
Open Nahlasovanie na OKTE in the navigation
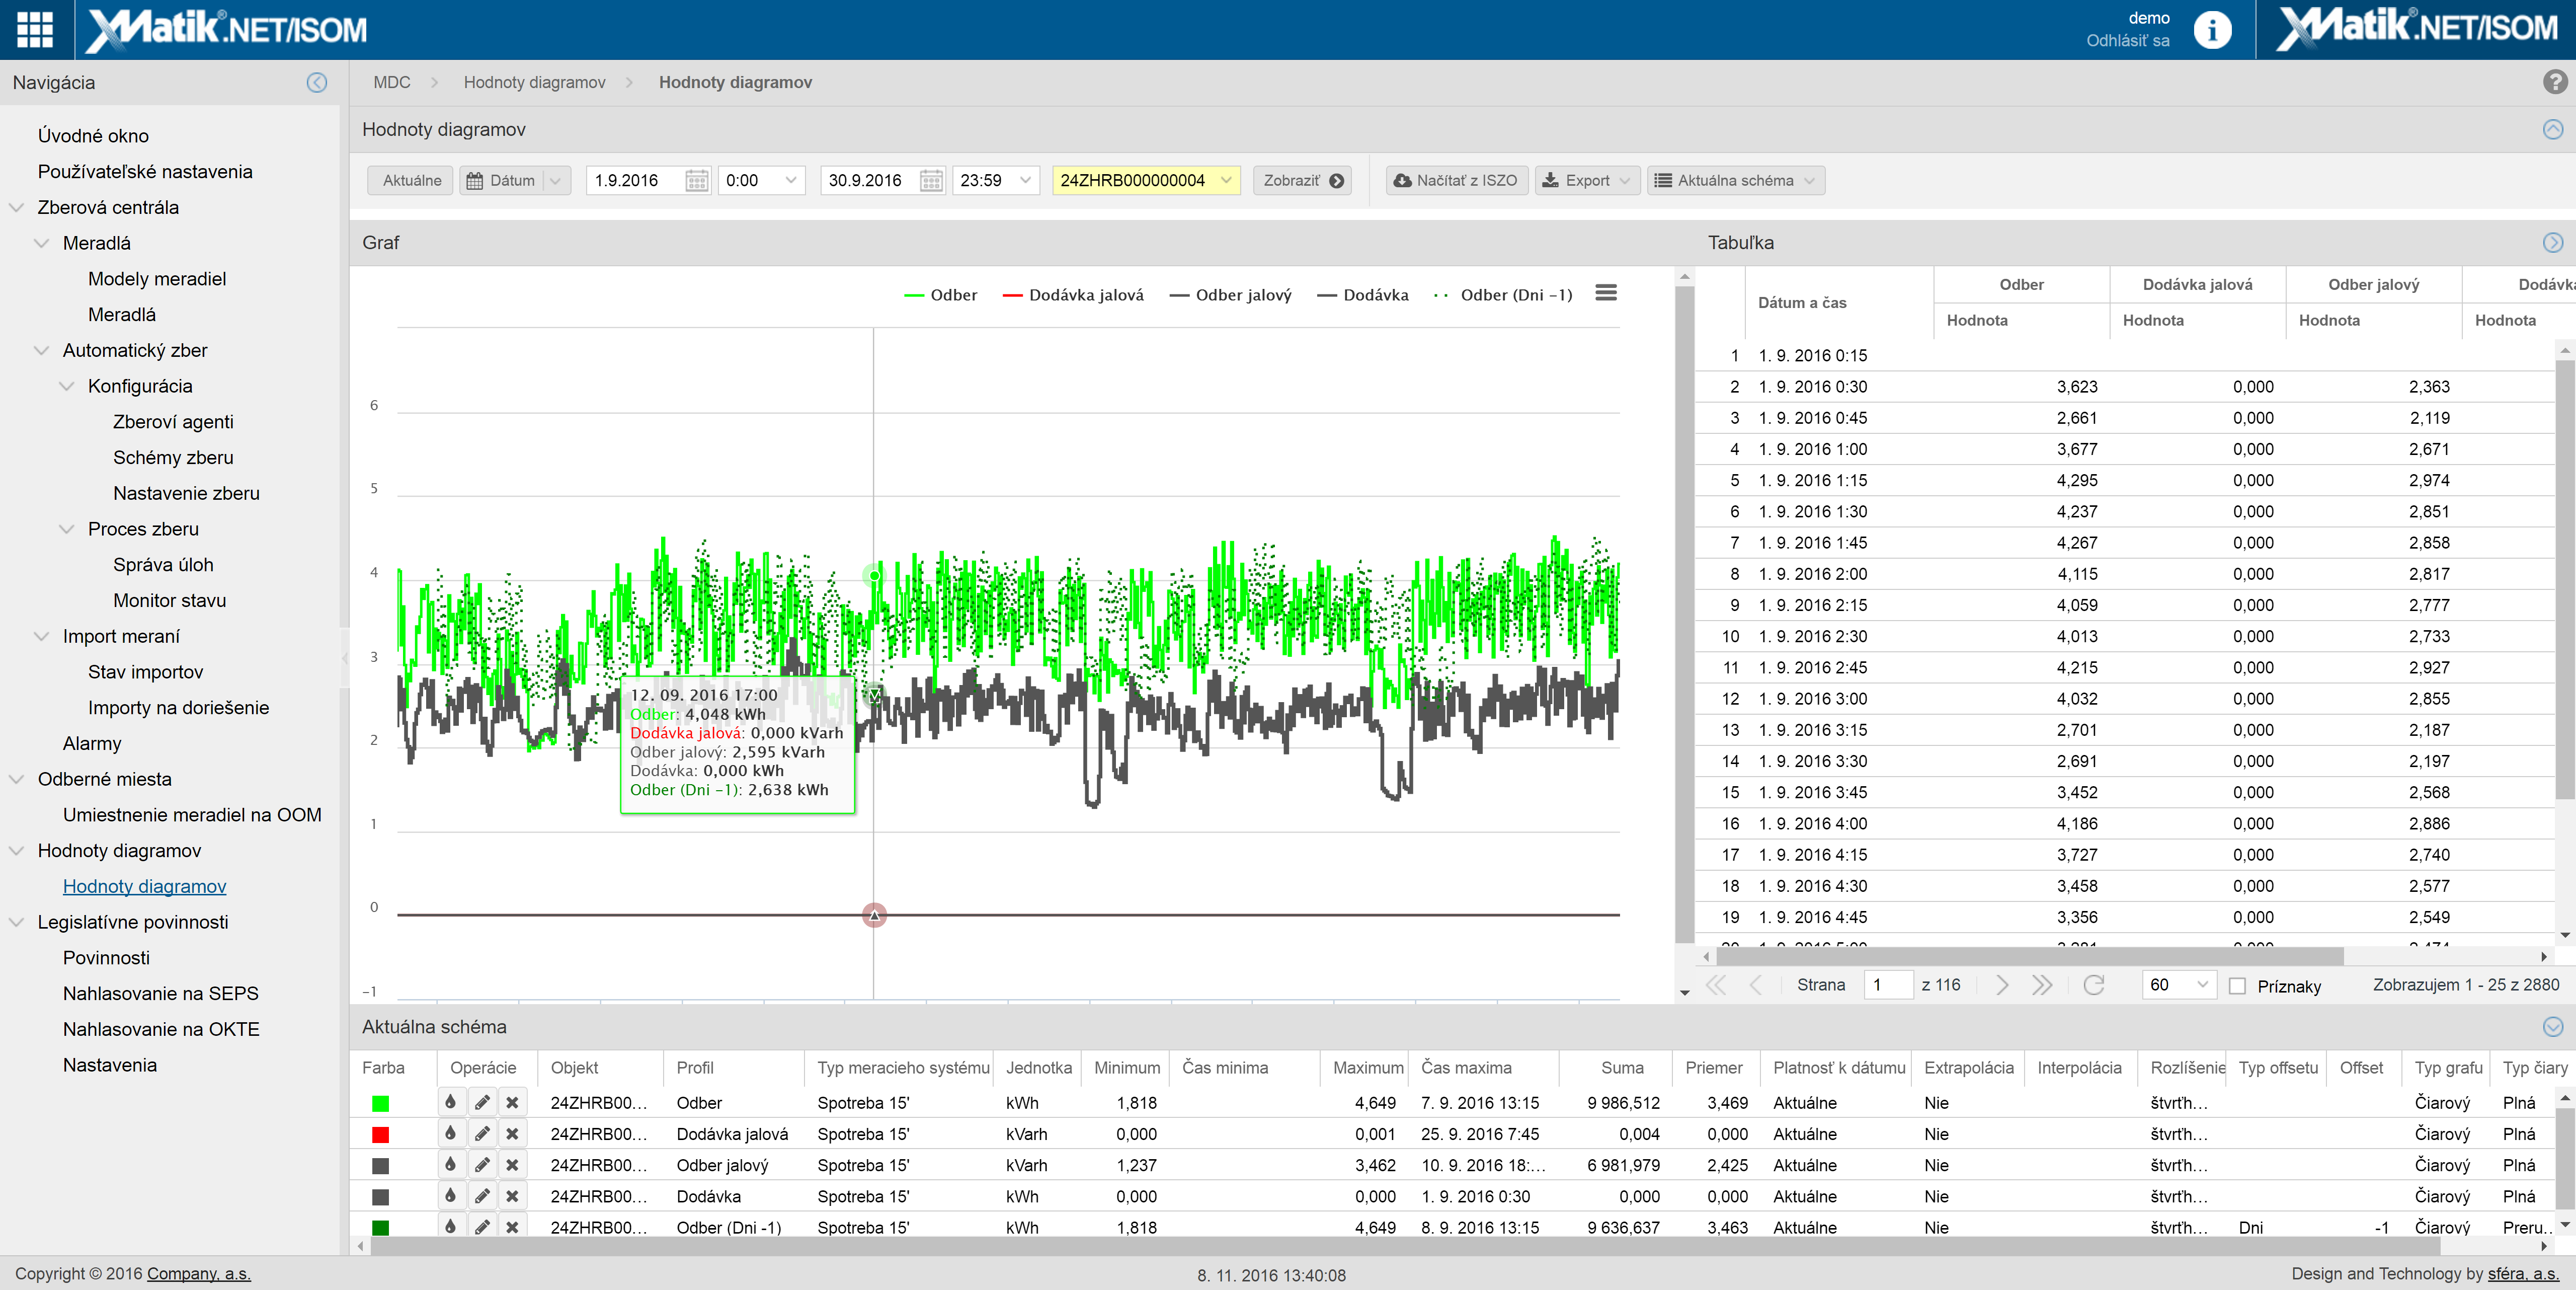161,1029
